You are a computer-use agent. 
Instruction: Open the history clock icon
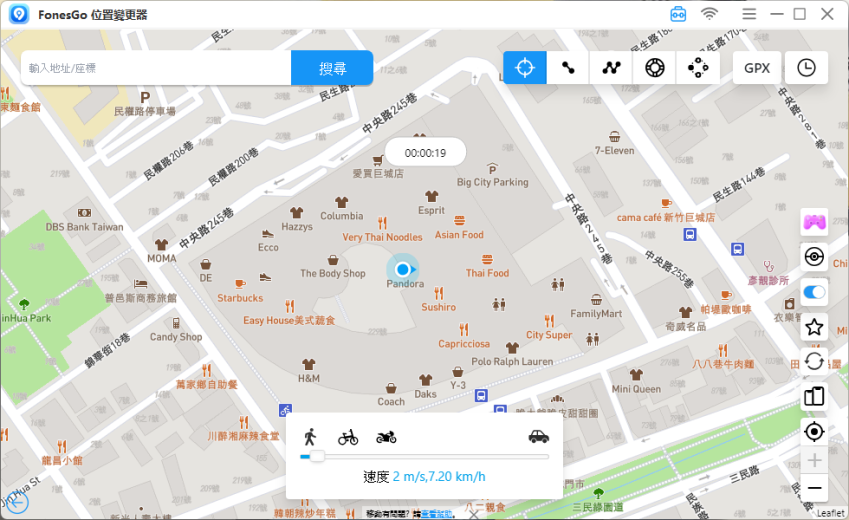point(806,68)
